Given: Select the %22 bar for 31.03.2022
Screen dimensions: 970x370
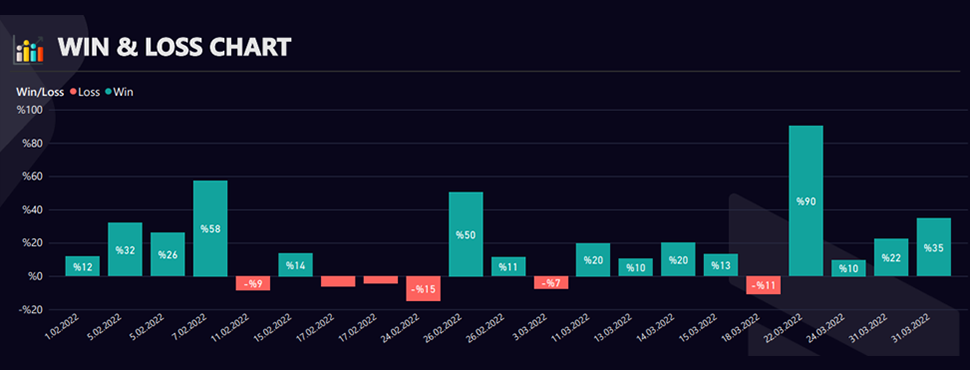Looking at the screenshot, I should pyautogui.click(x=891, y=257).
